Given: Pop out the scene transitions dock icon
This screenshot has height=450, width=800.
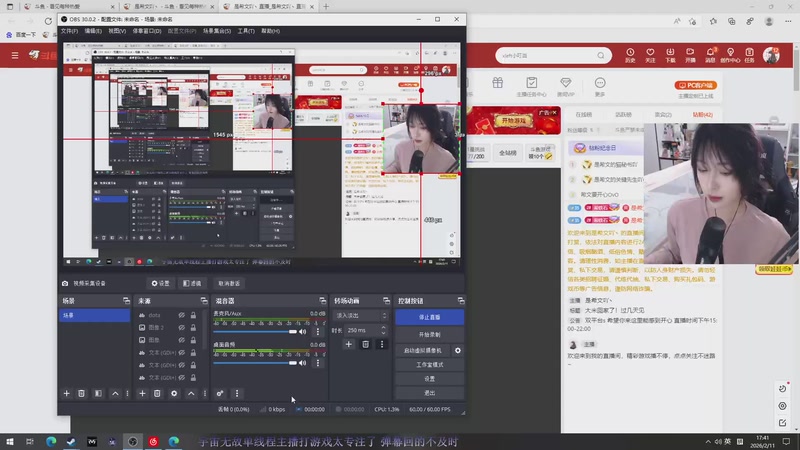Looking at the screenshot, I should pos(386,301).
